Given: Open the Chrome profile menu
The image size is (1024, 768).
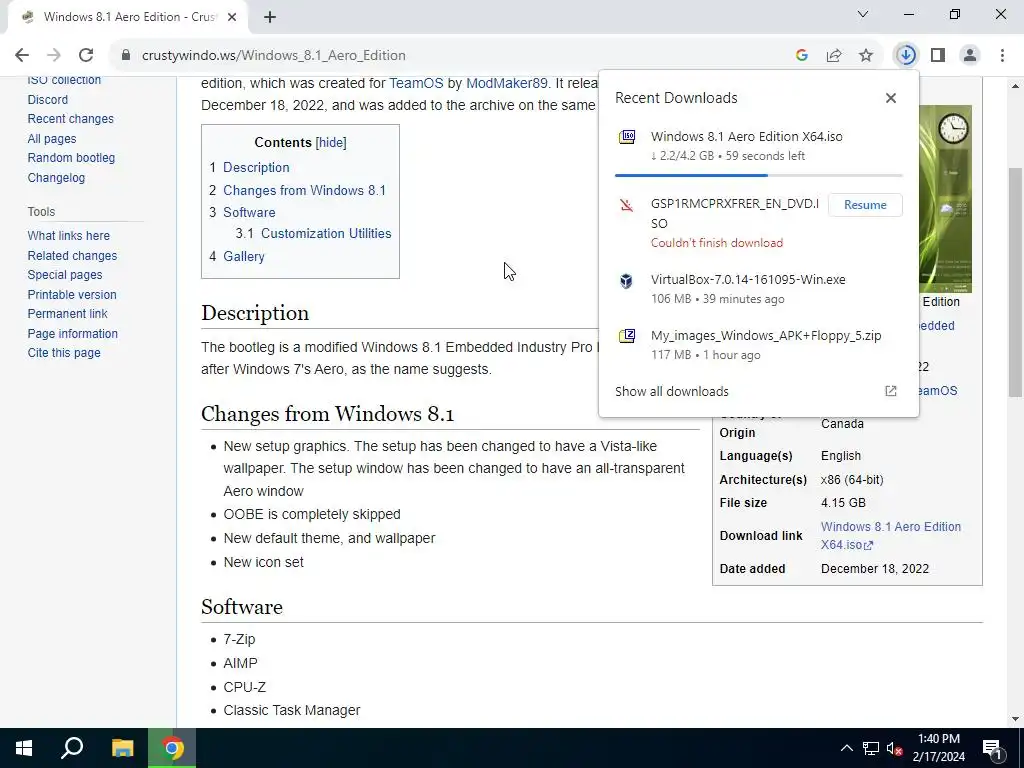Looking at the screenshot, I should point(970,56).
